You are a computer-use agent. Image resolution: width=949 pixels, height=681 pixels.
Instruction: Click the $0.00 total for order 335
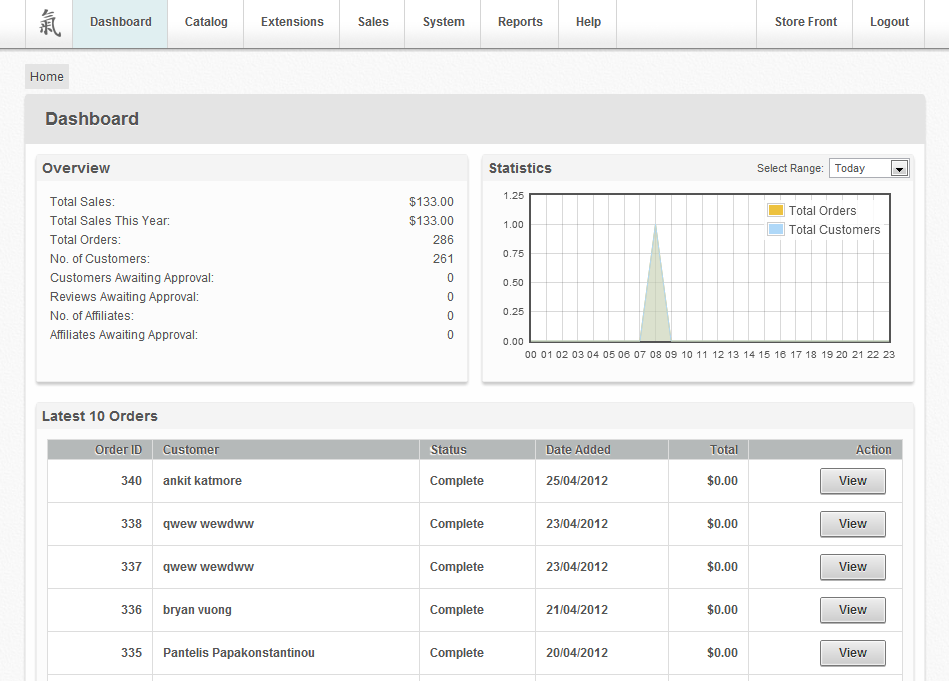point(722,653)
